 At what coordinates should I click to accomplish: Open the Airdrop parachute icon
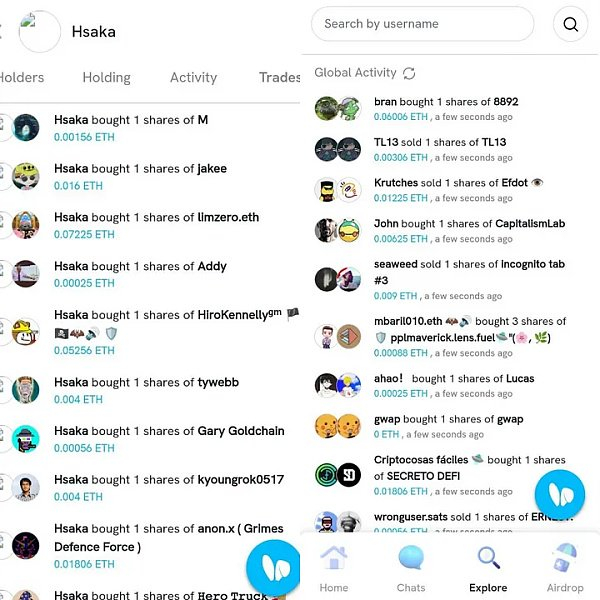tap(565, 558)
